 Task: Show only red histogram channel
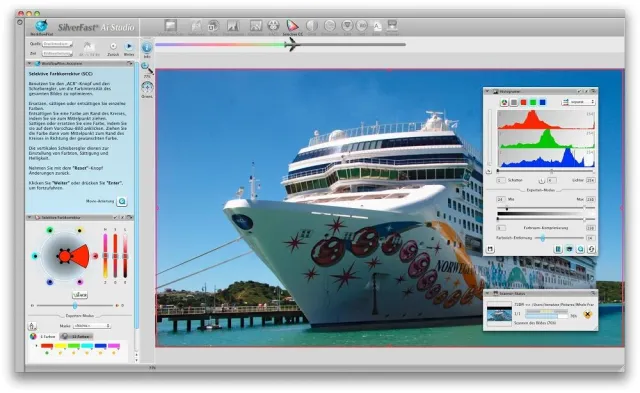523,102
